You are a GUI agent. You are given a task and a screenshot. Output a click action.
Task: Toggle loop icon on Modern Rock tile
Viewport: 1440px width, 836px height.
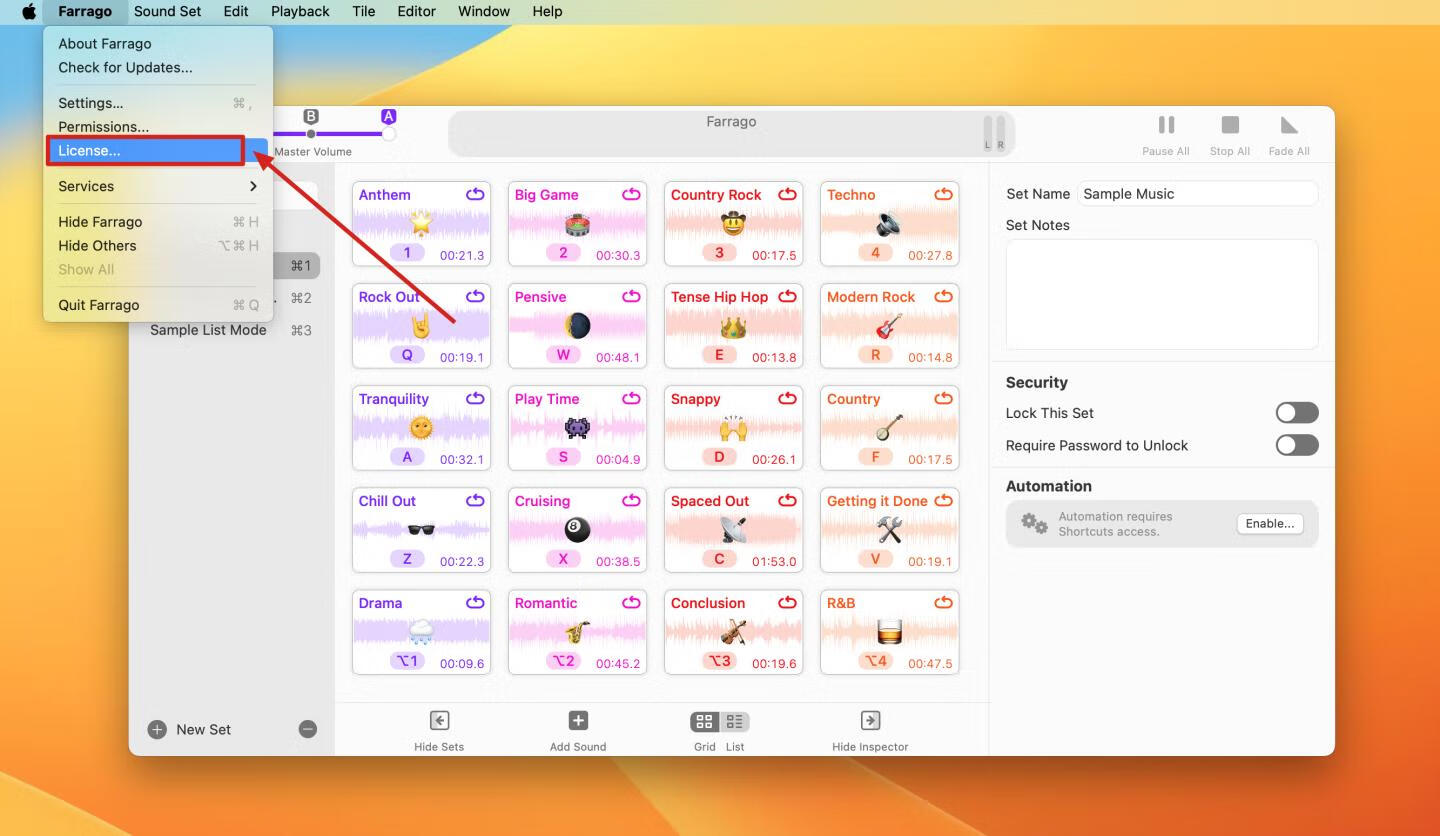tap(943, 296)
